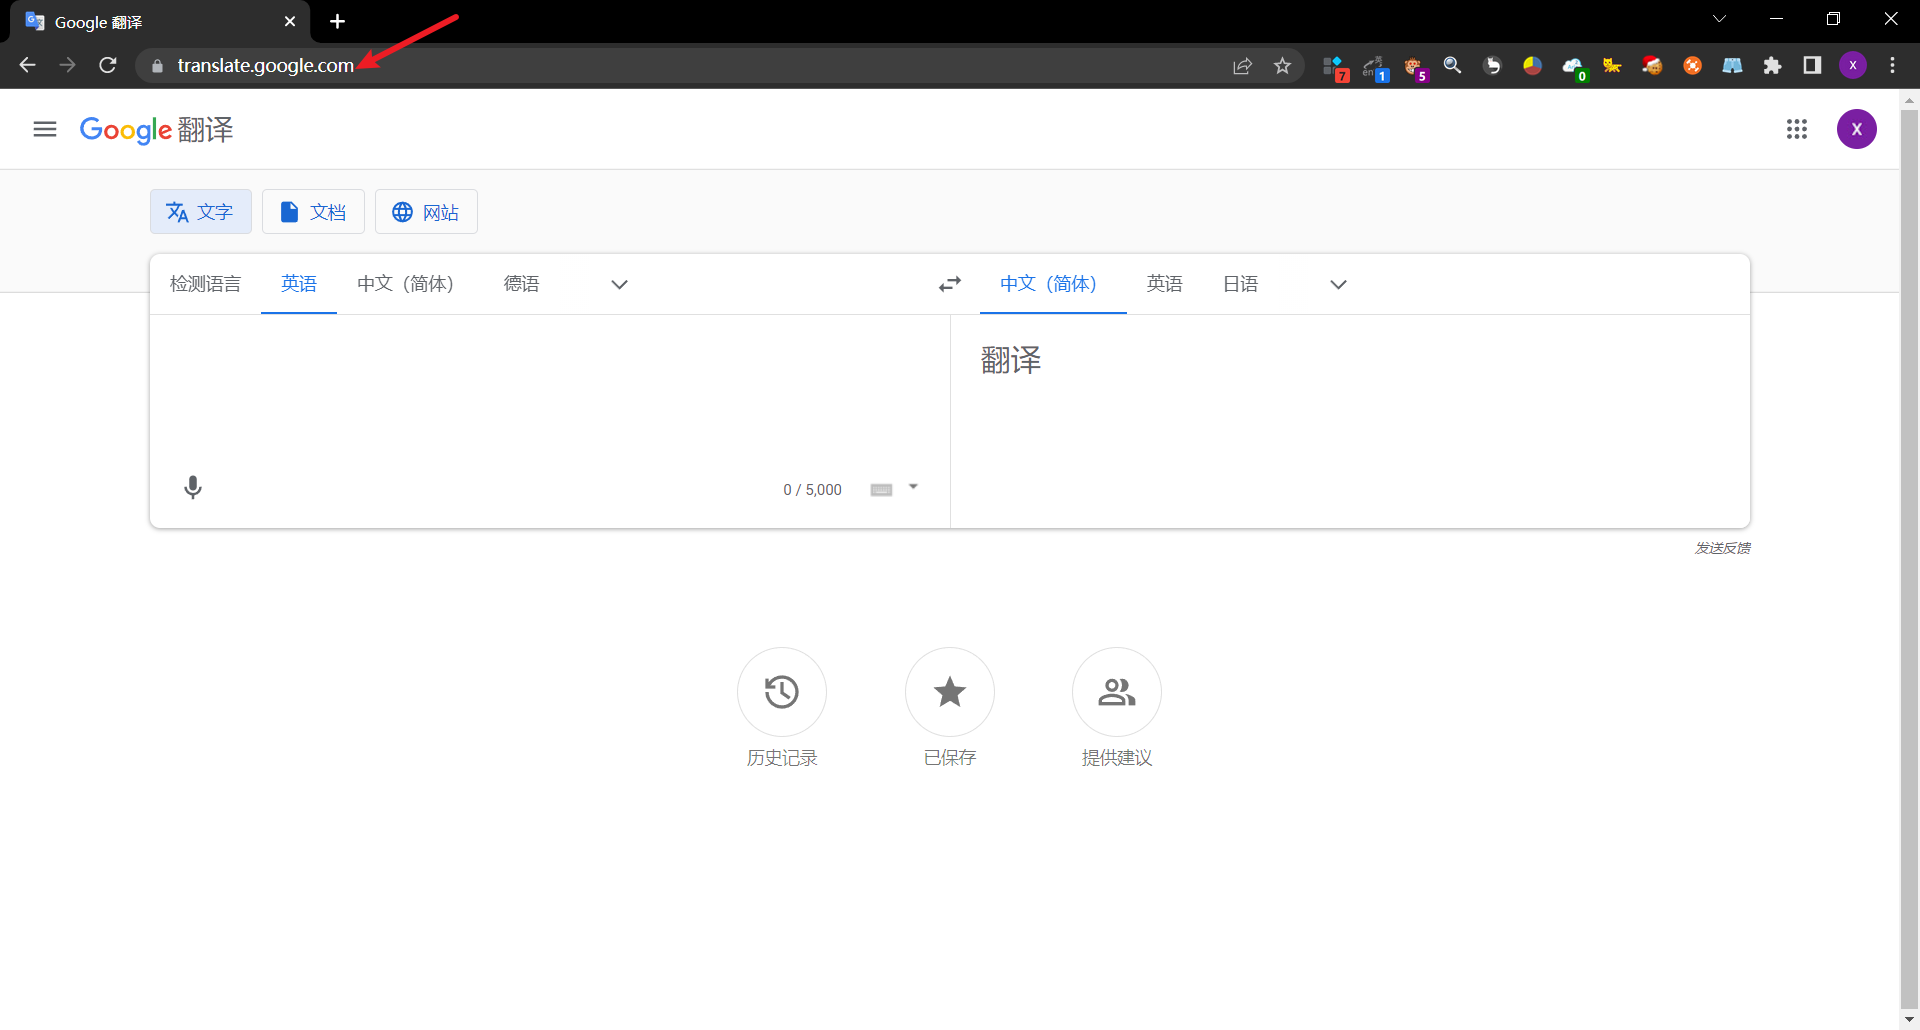
Task: Open the extension with blue 1 badge
Action: [x=1375, y=67]
